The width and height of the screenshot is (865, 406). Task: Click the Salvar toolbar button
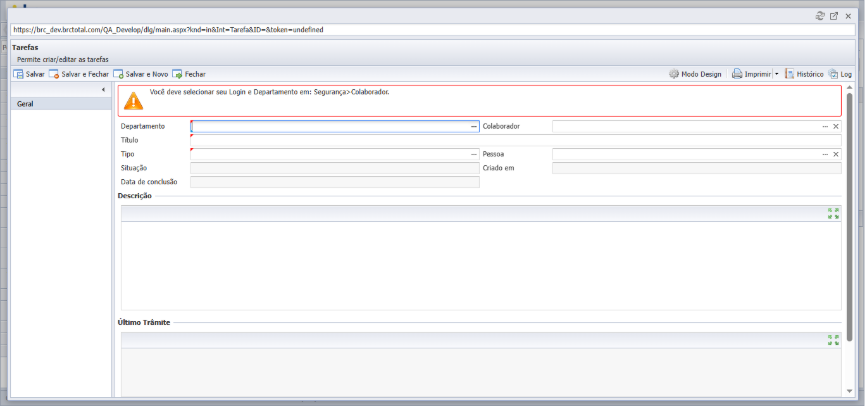29,74
